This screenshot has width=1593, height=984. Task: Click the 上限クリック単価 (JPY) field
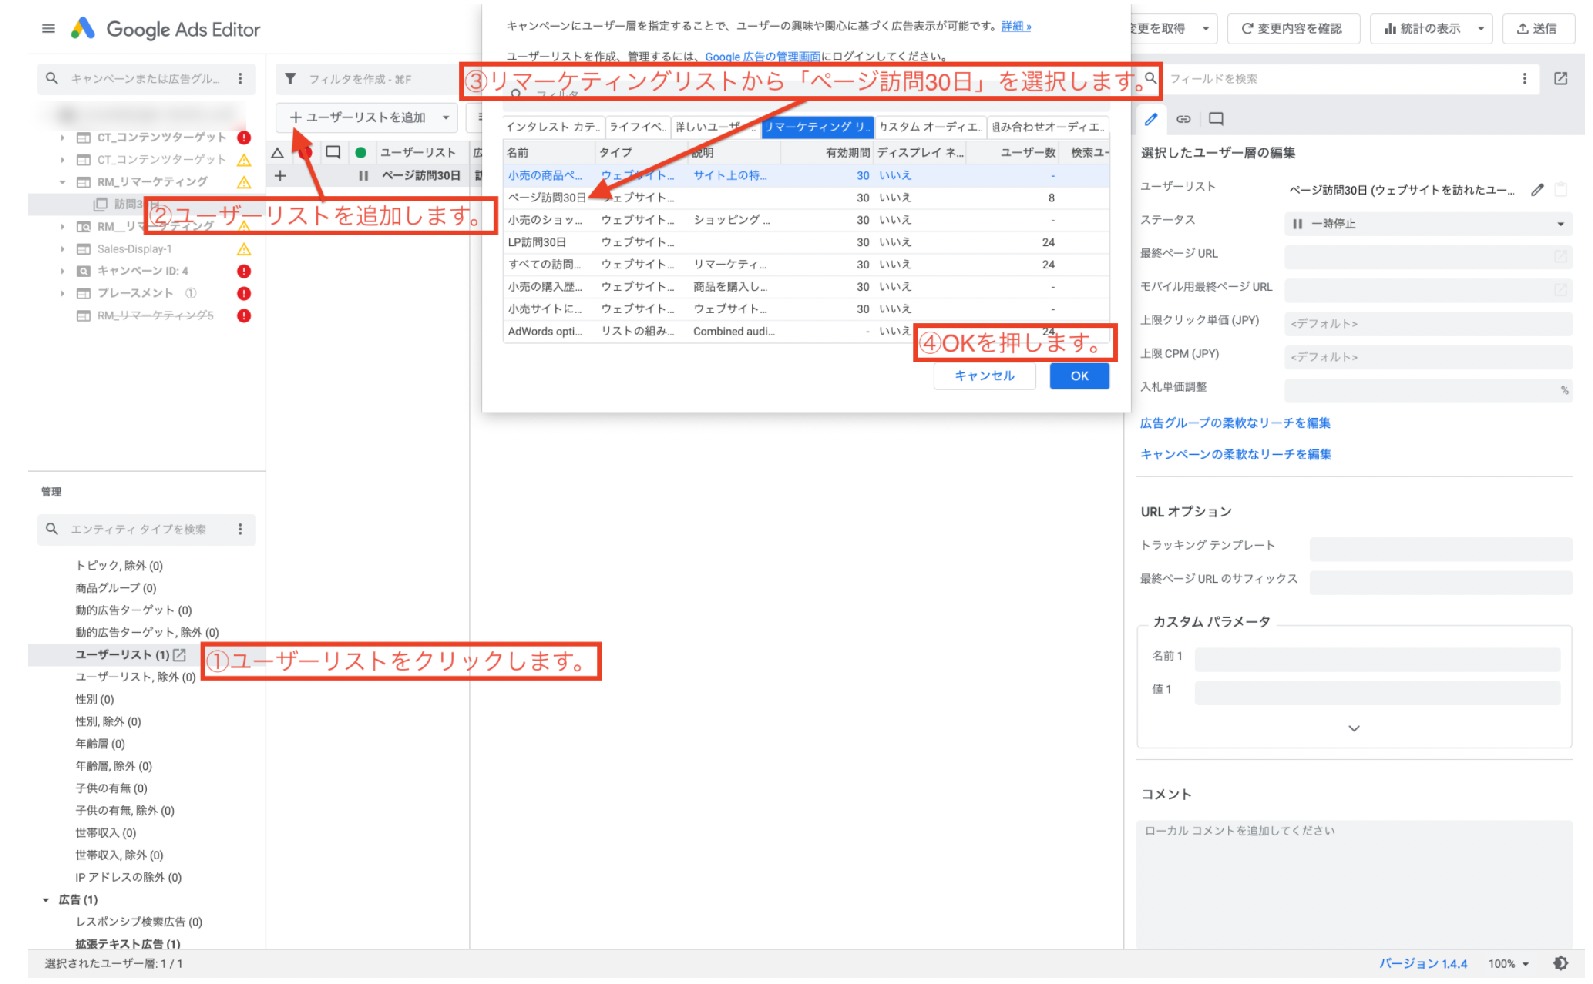point(1428,324)
